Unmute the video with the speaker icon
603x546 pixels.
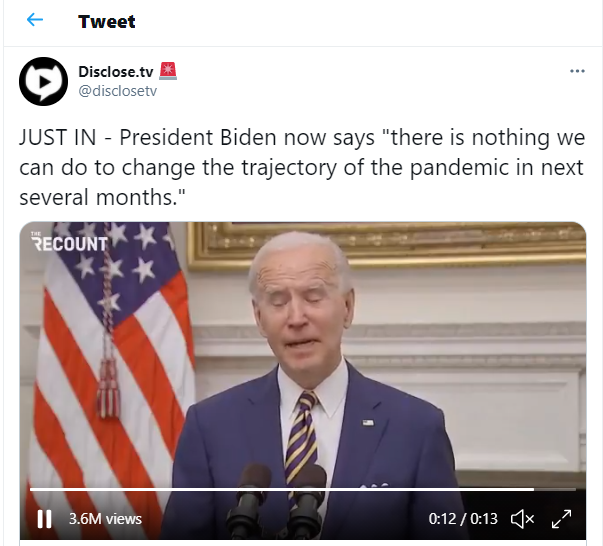522,519
